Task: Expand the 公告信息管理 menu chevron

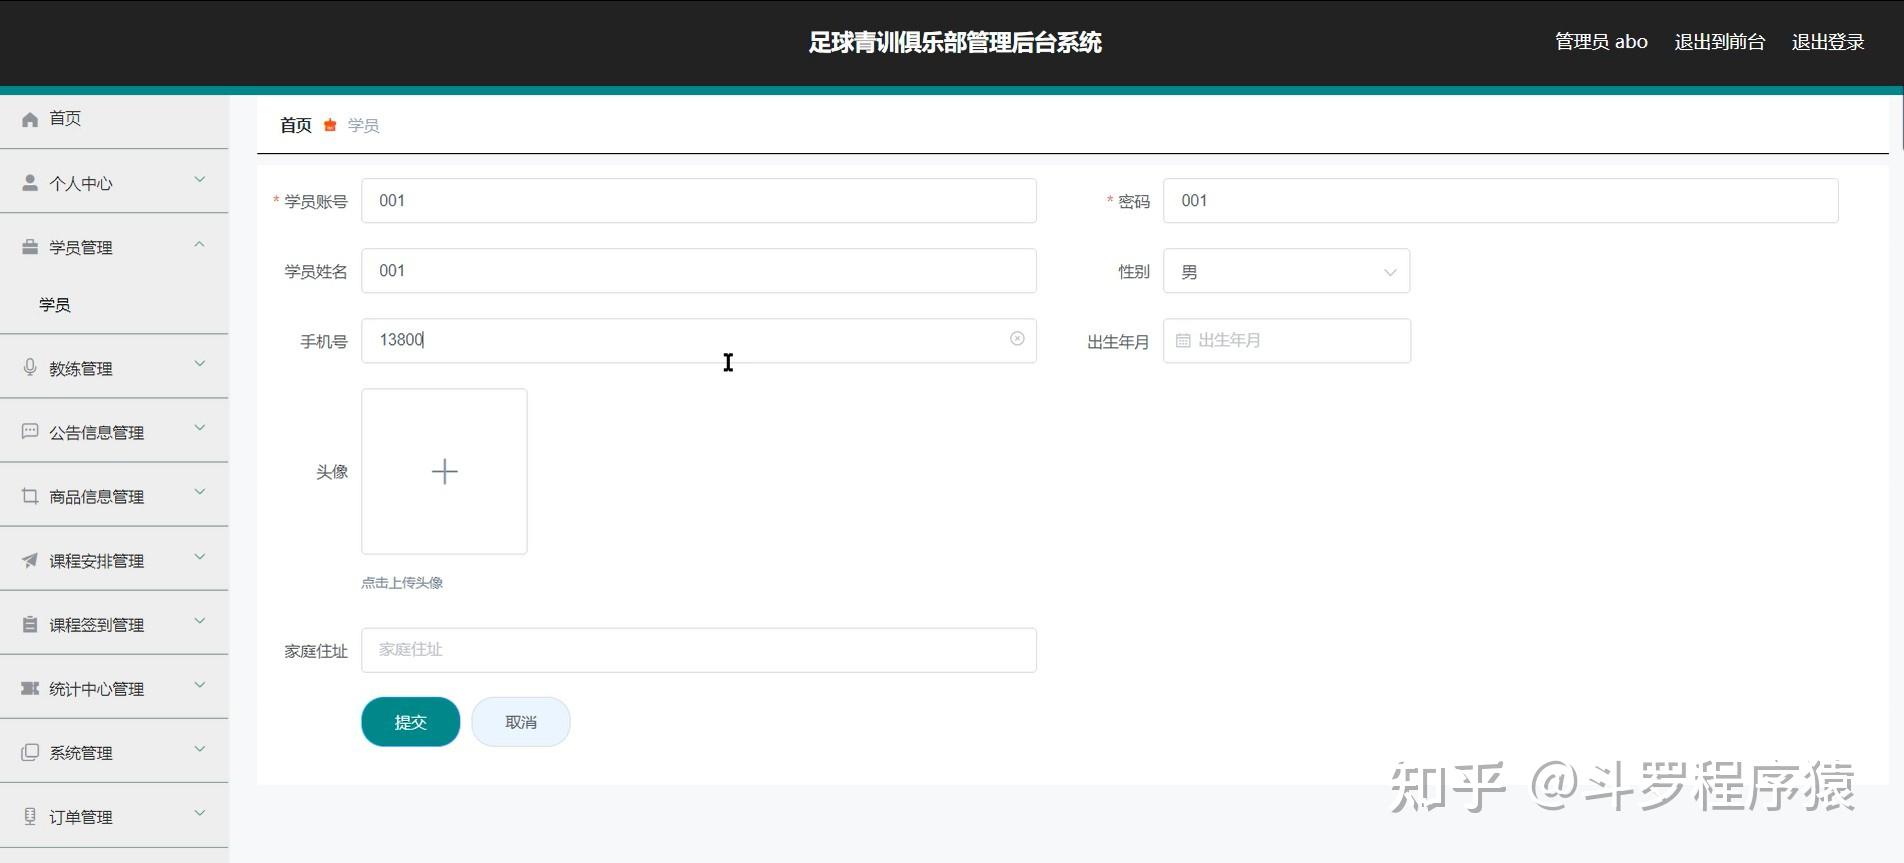Action: click(200, 428)
